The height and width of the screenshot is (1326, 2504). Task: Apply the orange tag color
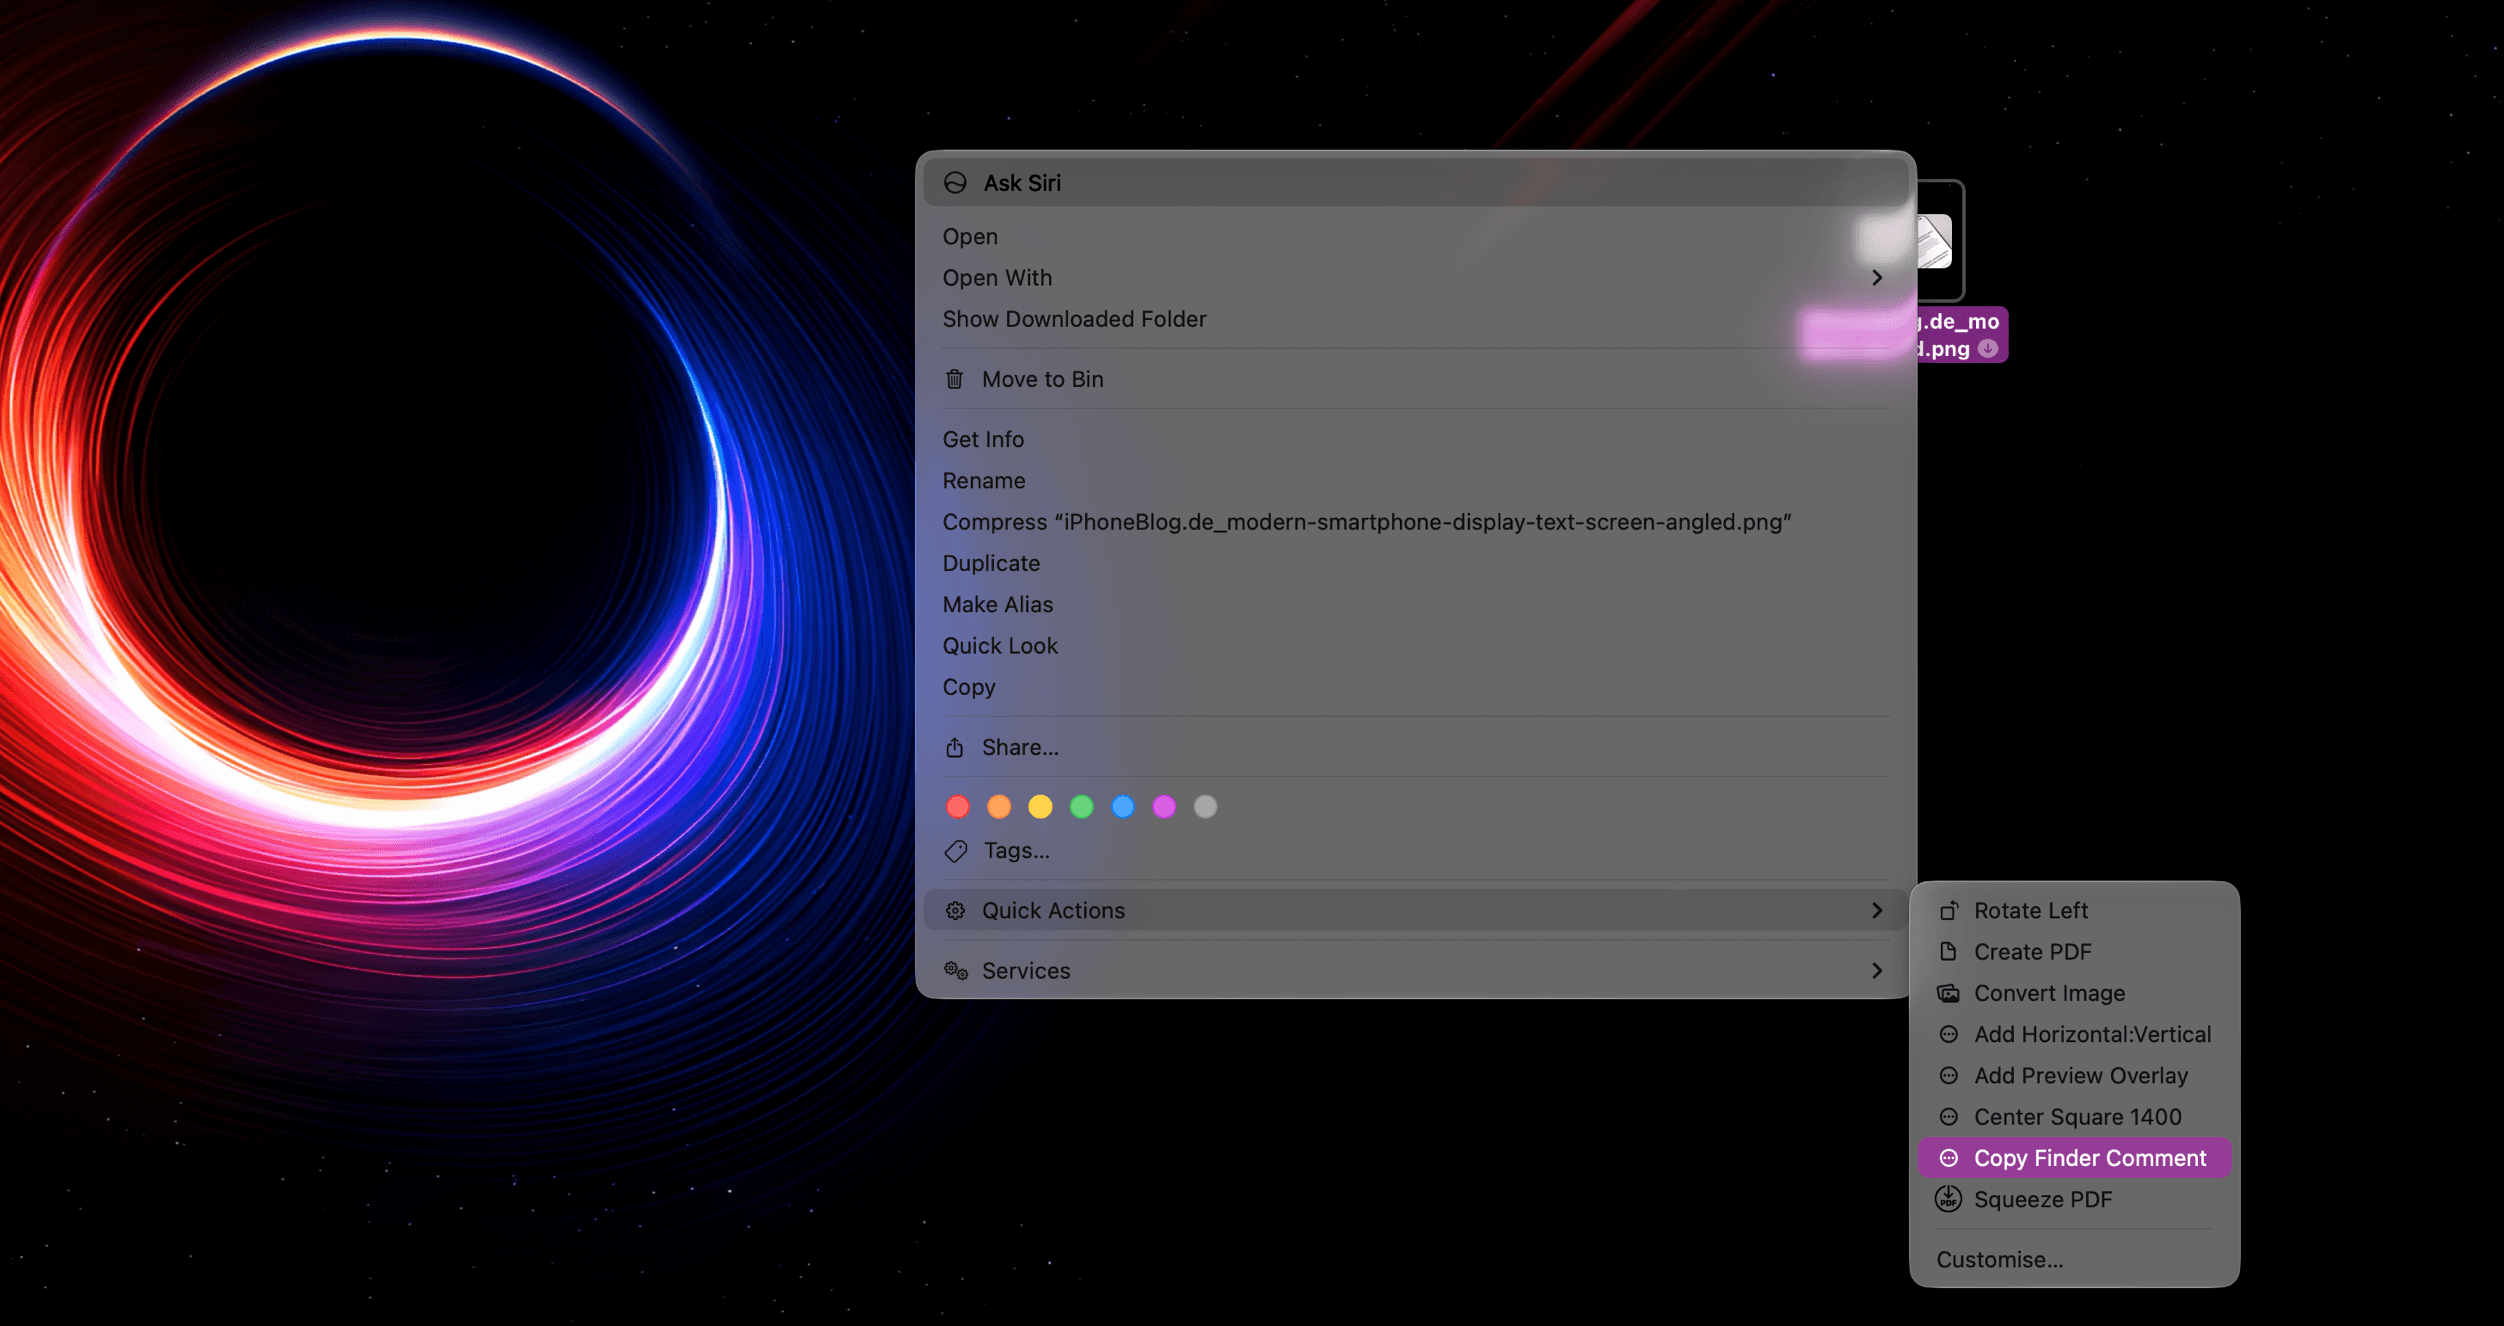click(999, 807)
